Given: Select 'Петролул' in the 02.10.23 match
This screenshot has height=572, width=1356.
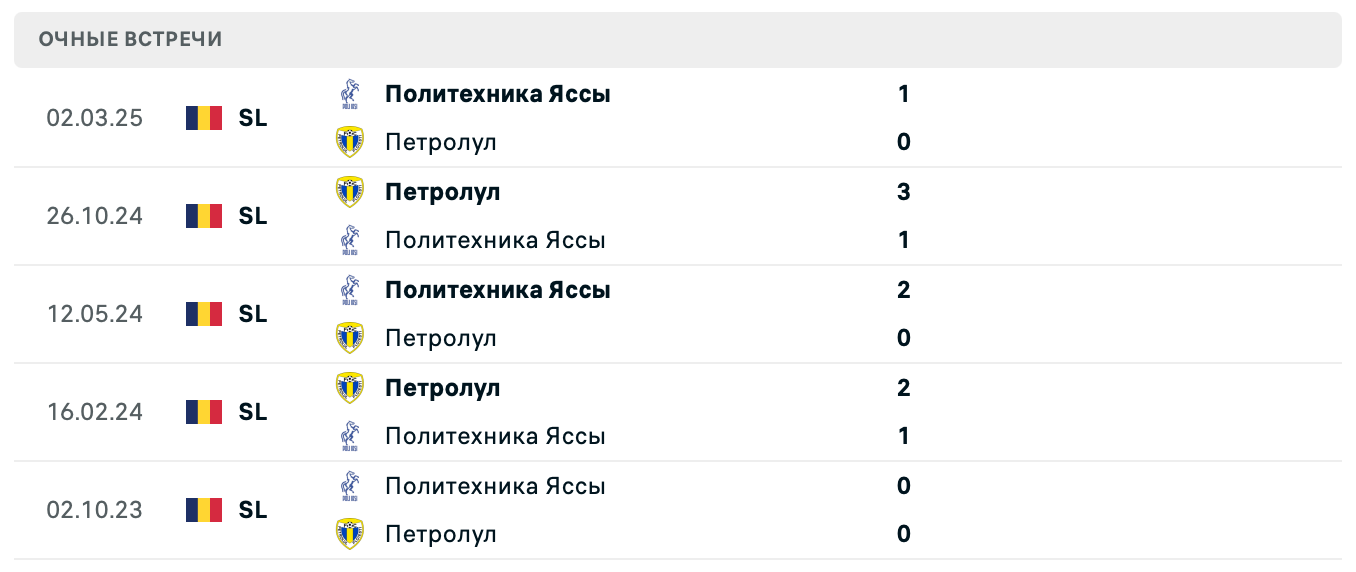Looking at the screenshot, I should click(441, 534).
